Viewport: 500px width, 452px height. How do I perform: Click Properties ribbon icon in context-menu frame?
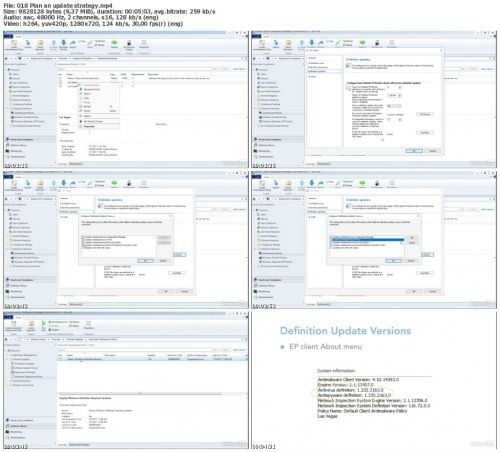144,43
